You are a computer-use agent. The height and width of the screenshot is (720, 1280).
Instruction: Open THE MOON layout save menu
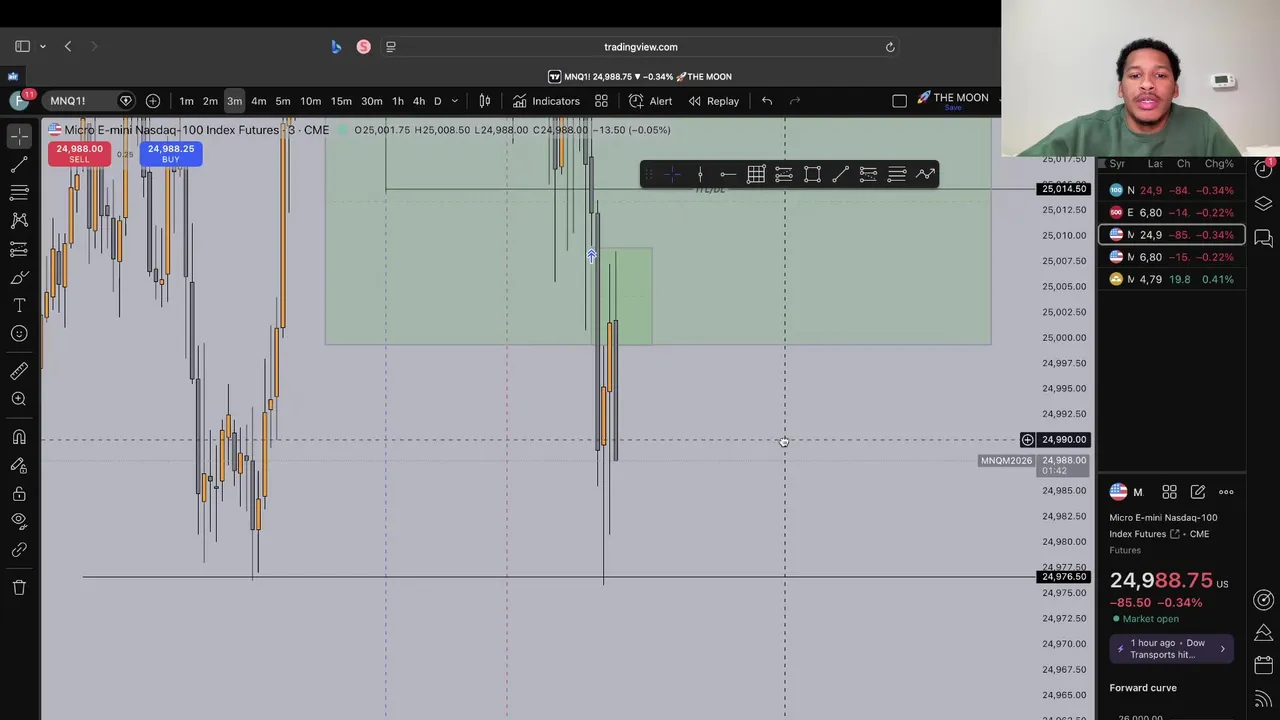click(x=953, y=101)
